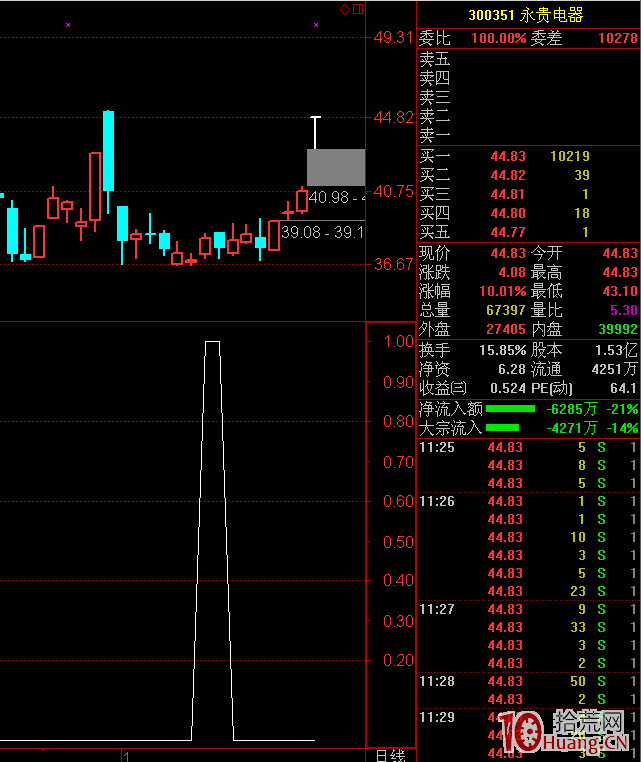Click the 49.31 price axis label
This screenshot has width=641, height=762.
(393, 37)
